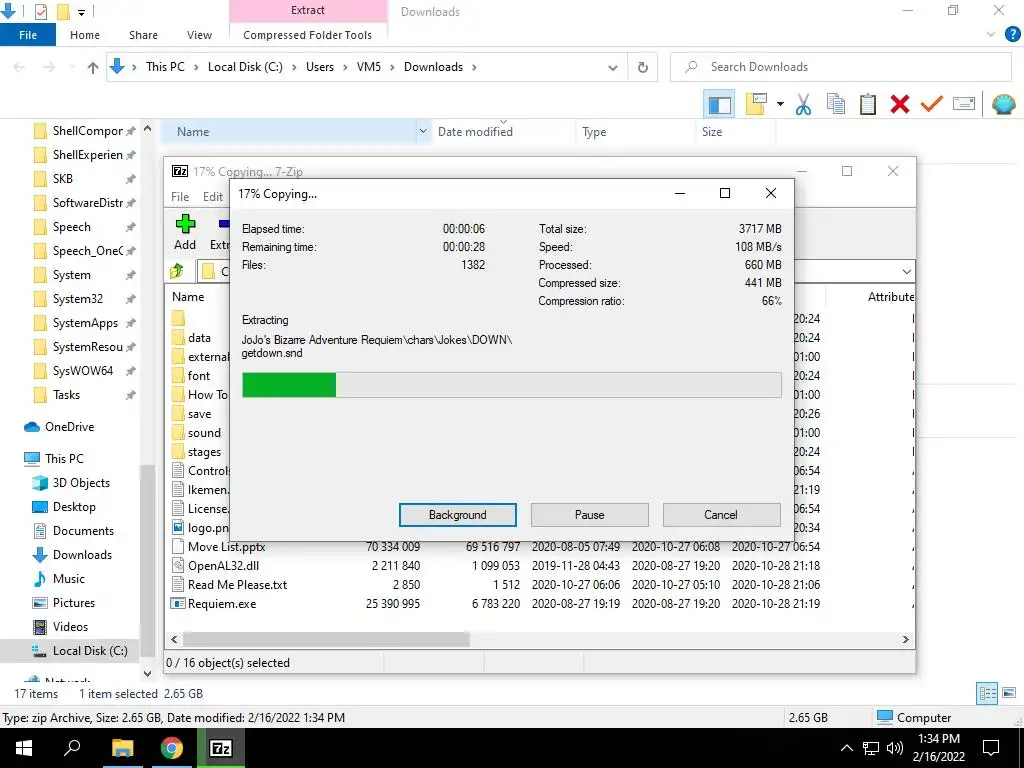Open Windows Start menu
This screenshot has height=768, width=1024.
[x=24, y=748]
